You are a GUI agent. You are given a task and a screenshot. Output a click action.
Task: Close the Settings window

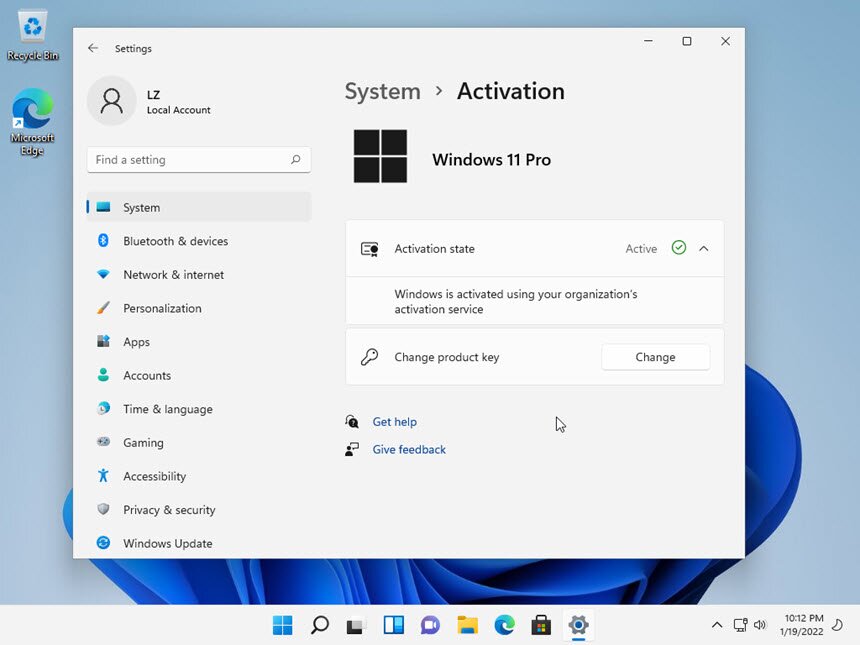click(725, 41)
